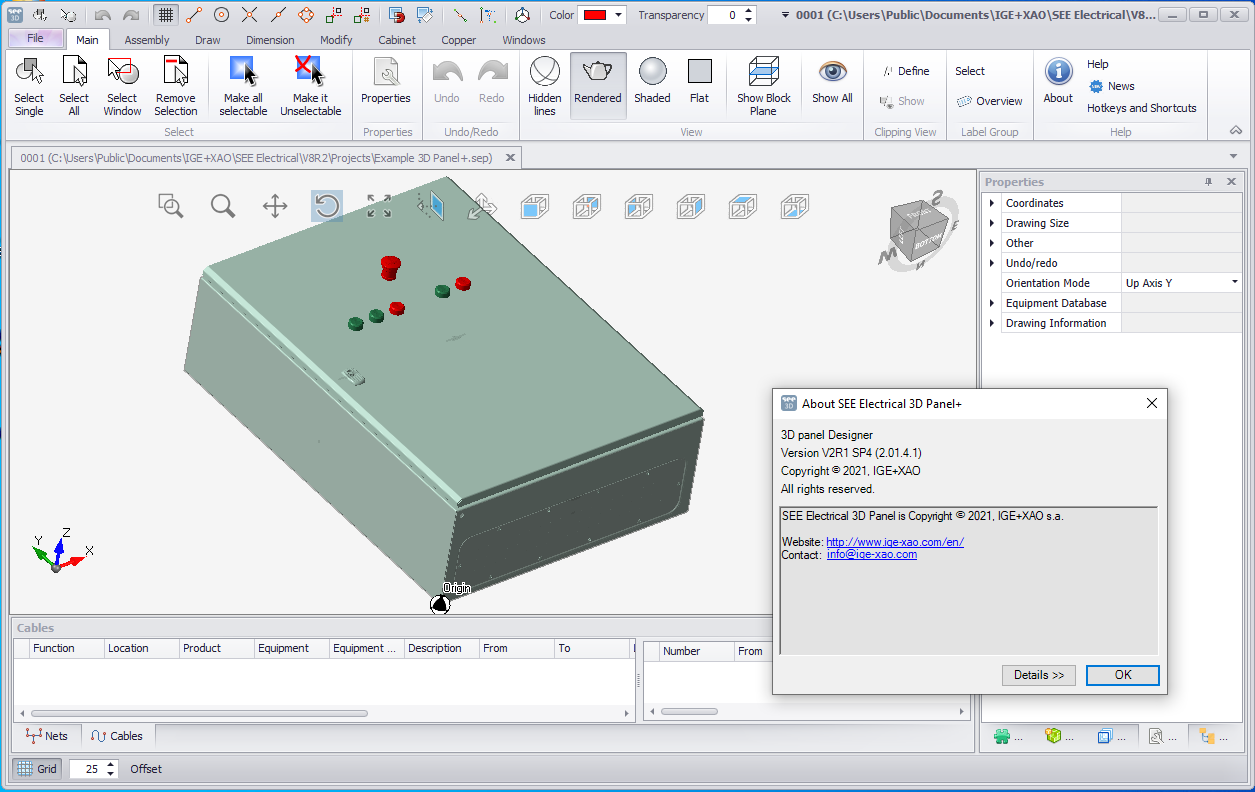Click the 3D sphere icon in quick toolbar

(522, 15)
